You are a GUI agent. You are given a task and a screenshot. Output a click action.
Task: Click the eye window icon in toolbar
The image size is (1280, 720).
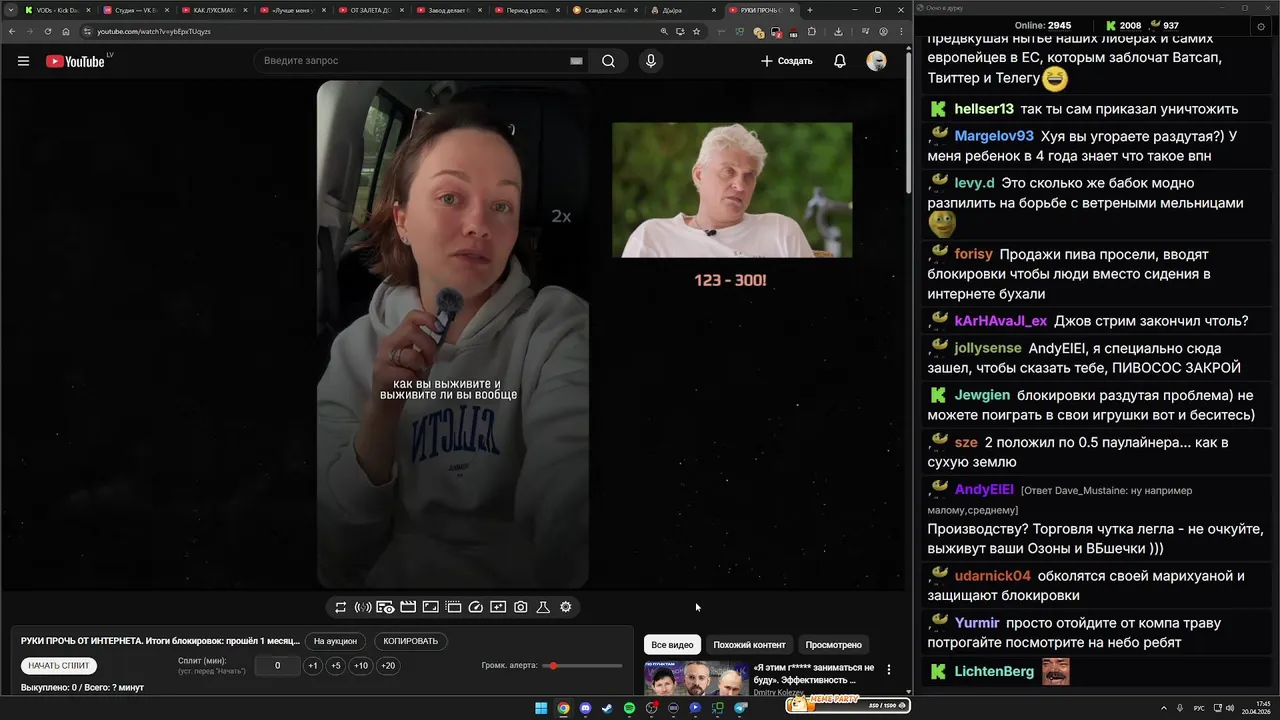[x=385, y=607]
